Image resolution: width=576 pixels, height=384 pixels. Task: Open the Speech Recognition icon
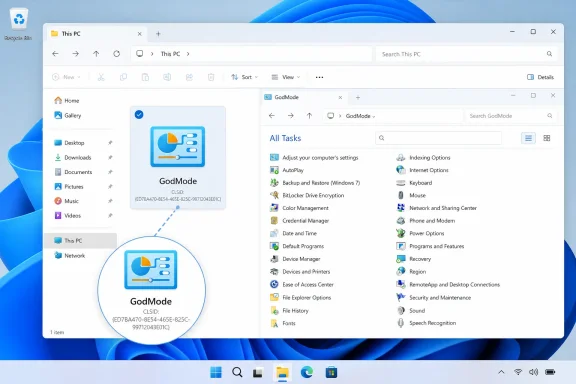click(x=401, y=323)
